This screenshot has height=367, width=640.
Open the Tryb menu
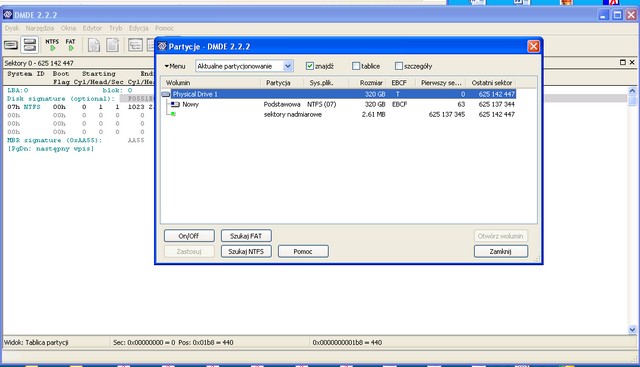pyautogui.click(x=116, y=28)
